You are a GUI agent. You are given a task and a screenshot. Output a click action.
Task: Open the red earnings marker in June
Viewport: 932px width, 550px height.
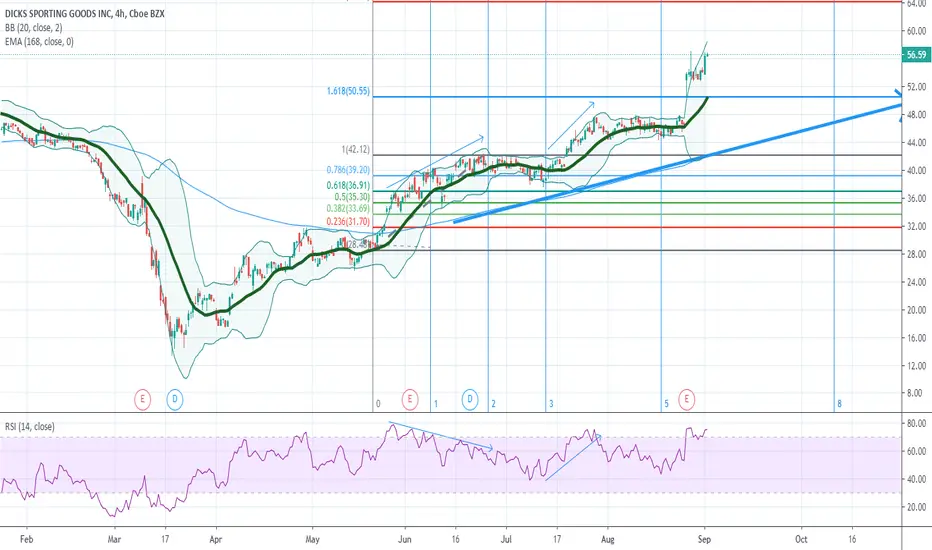tap(410, 399)
